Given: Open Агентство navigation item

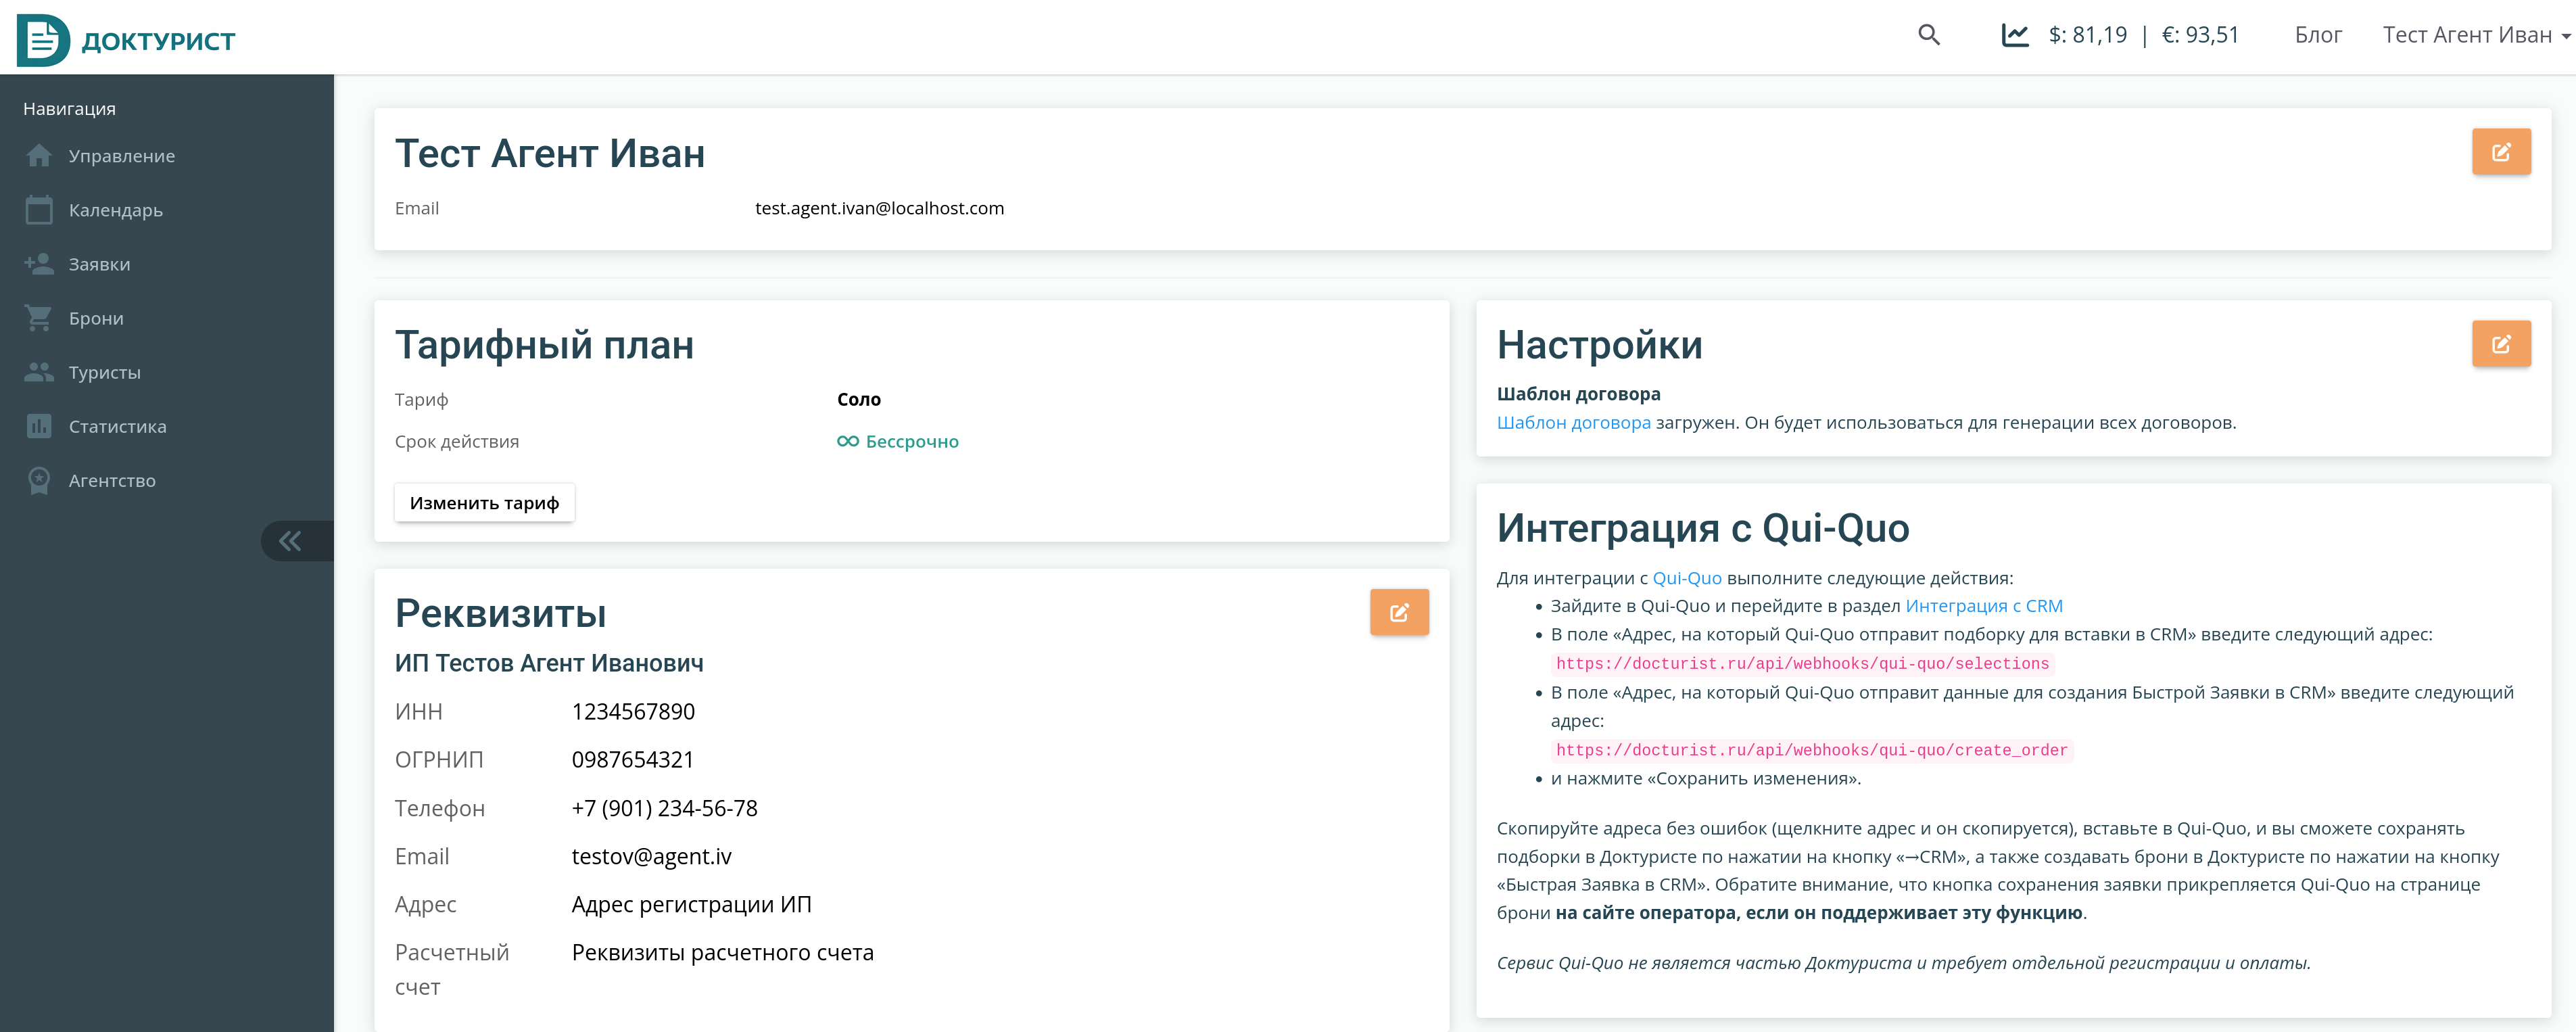Looking at the screenshot, I should pyautogui.click(x=112, y=480).
